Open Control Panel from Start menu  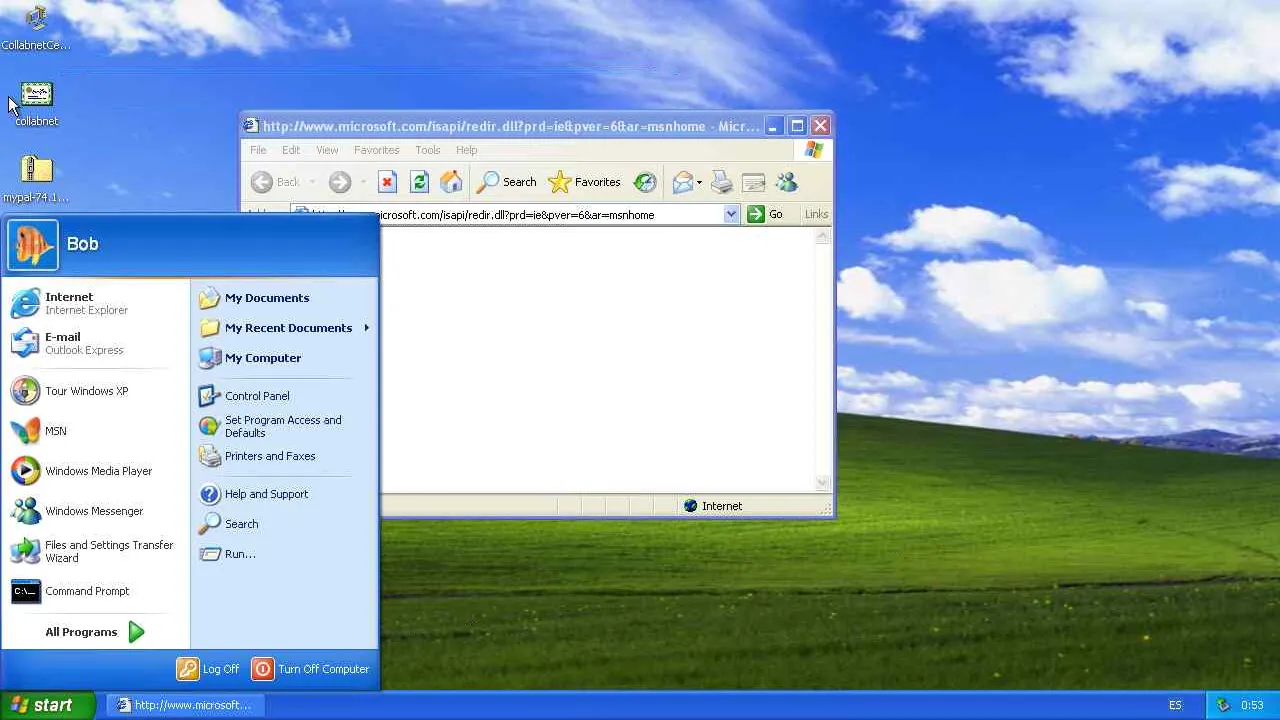[x=284, y=396]
